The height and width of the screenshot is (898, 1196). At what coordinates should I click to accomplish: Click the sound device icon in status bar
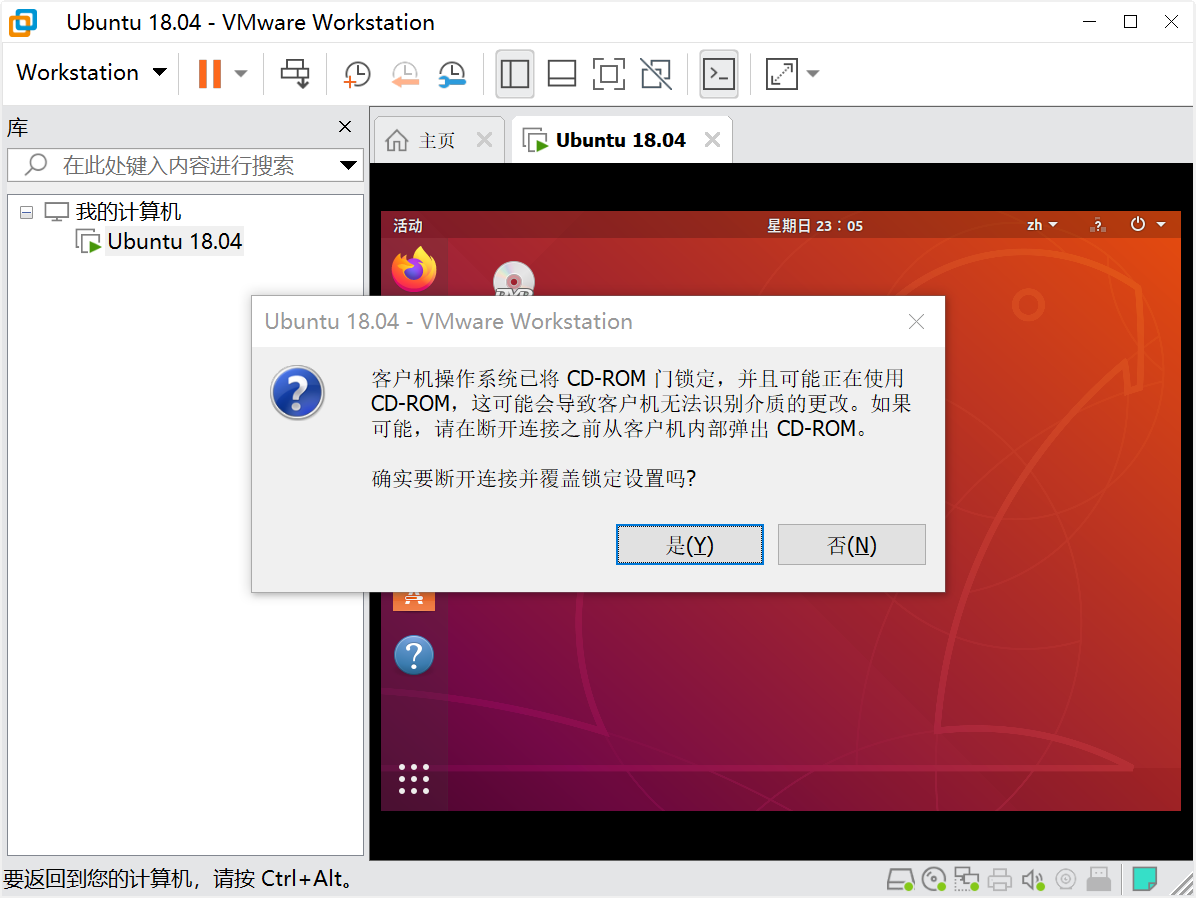click(1033, 879)
